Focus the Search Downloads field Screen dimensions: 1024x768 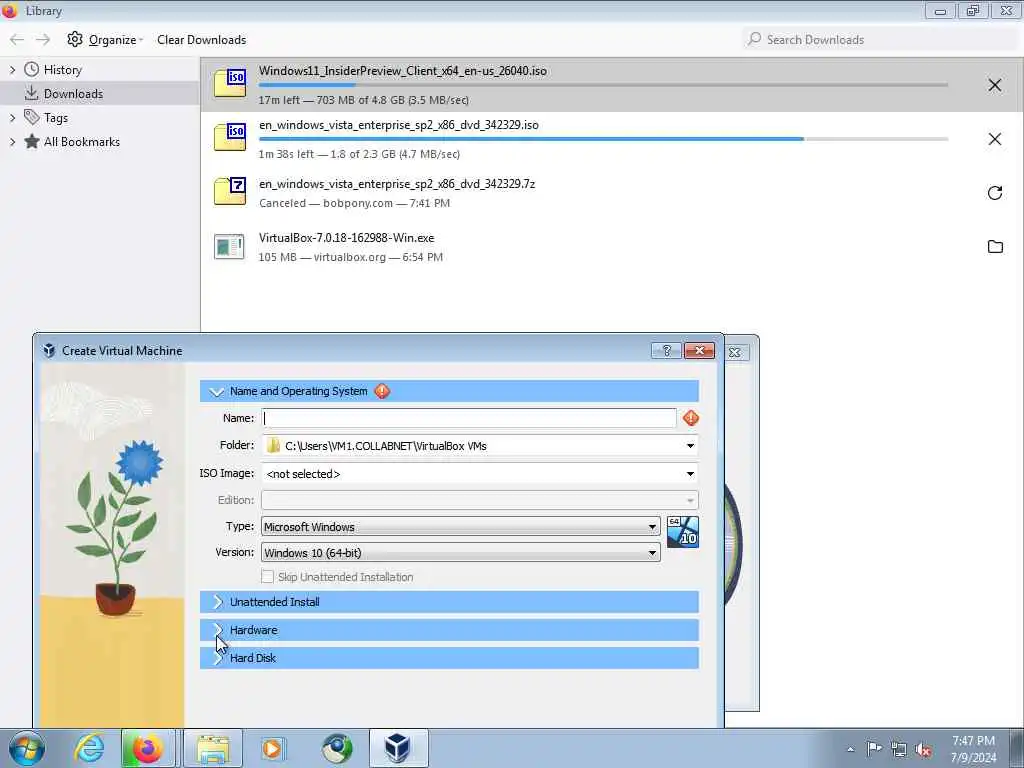point(878,40)
